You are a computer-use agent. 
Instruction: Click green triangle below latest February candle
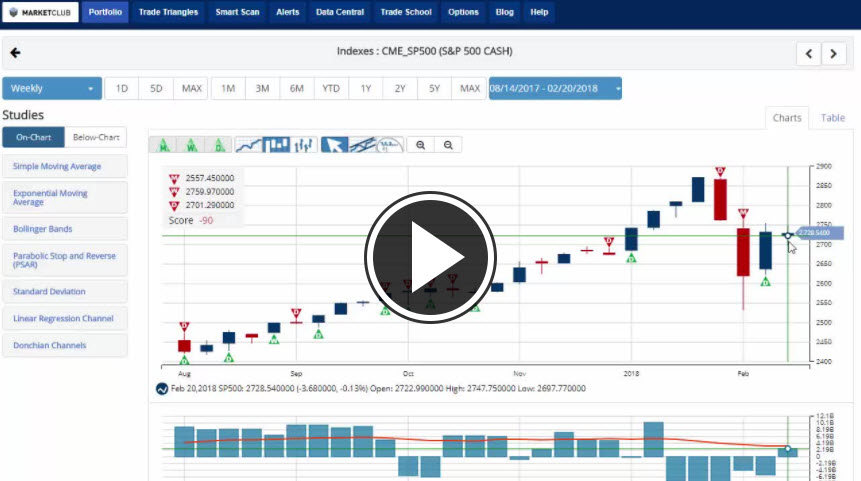pos(765,282)
